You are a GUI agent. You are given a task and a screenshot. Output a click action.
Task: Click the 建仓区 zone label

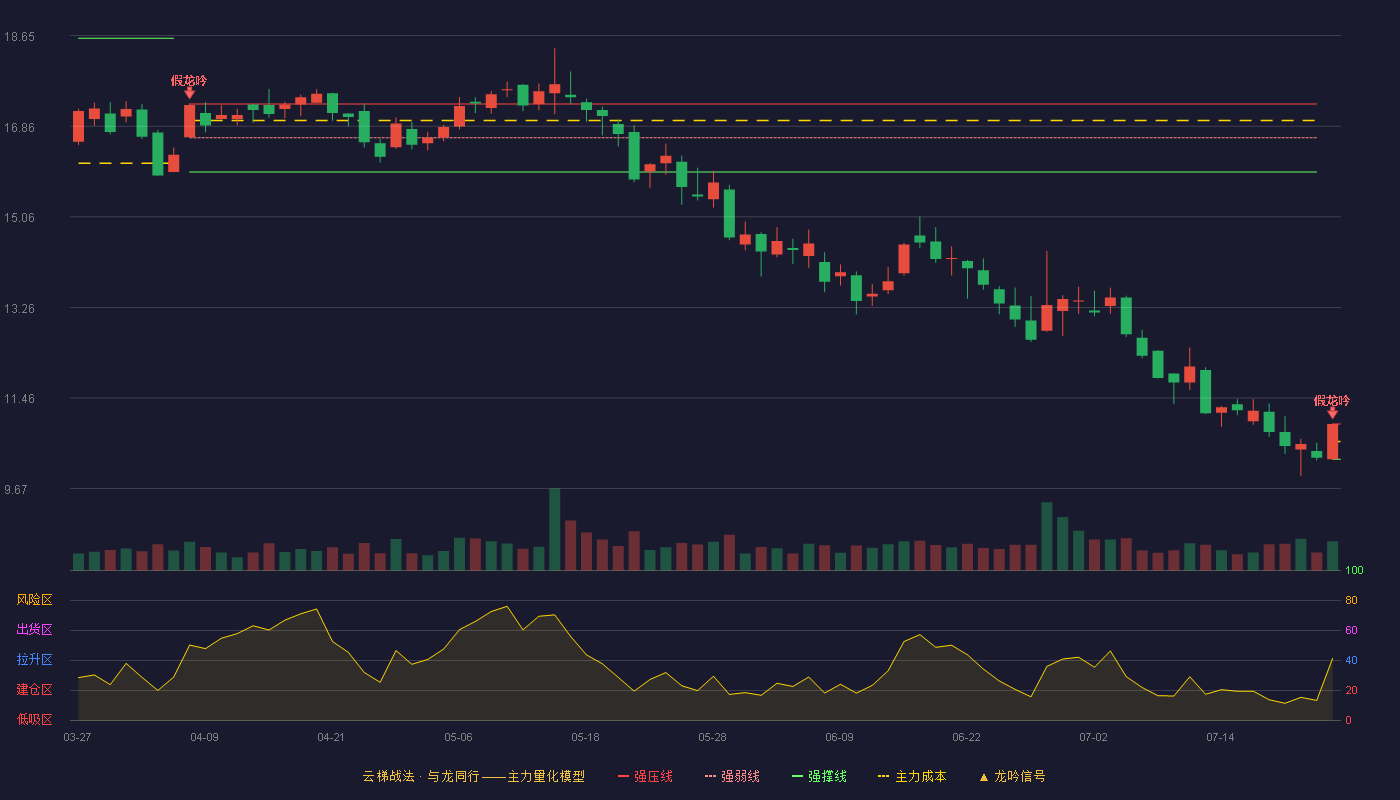[x=35, y=690]
